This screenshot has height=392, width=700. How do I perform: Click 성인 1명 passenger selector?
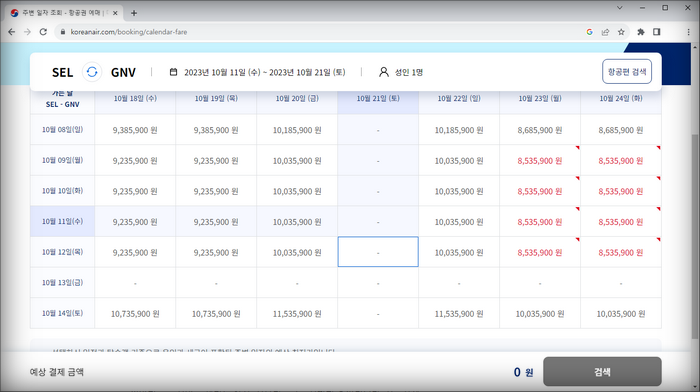point(408,72)
